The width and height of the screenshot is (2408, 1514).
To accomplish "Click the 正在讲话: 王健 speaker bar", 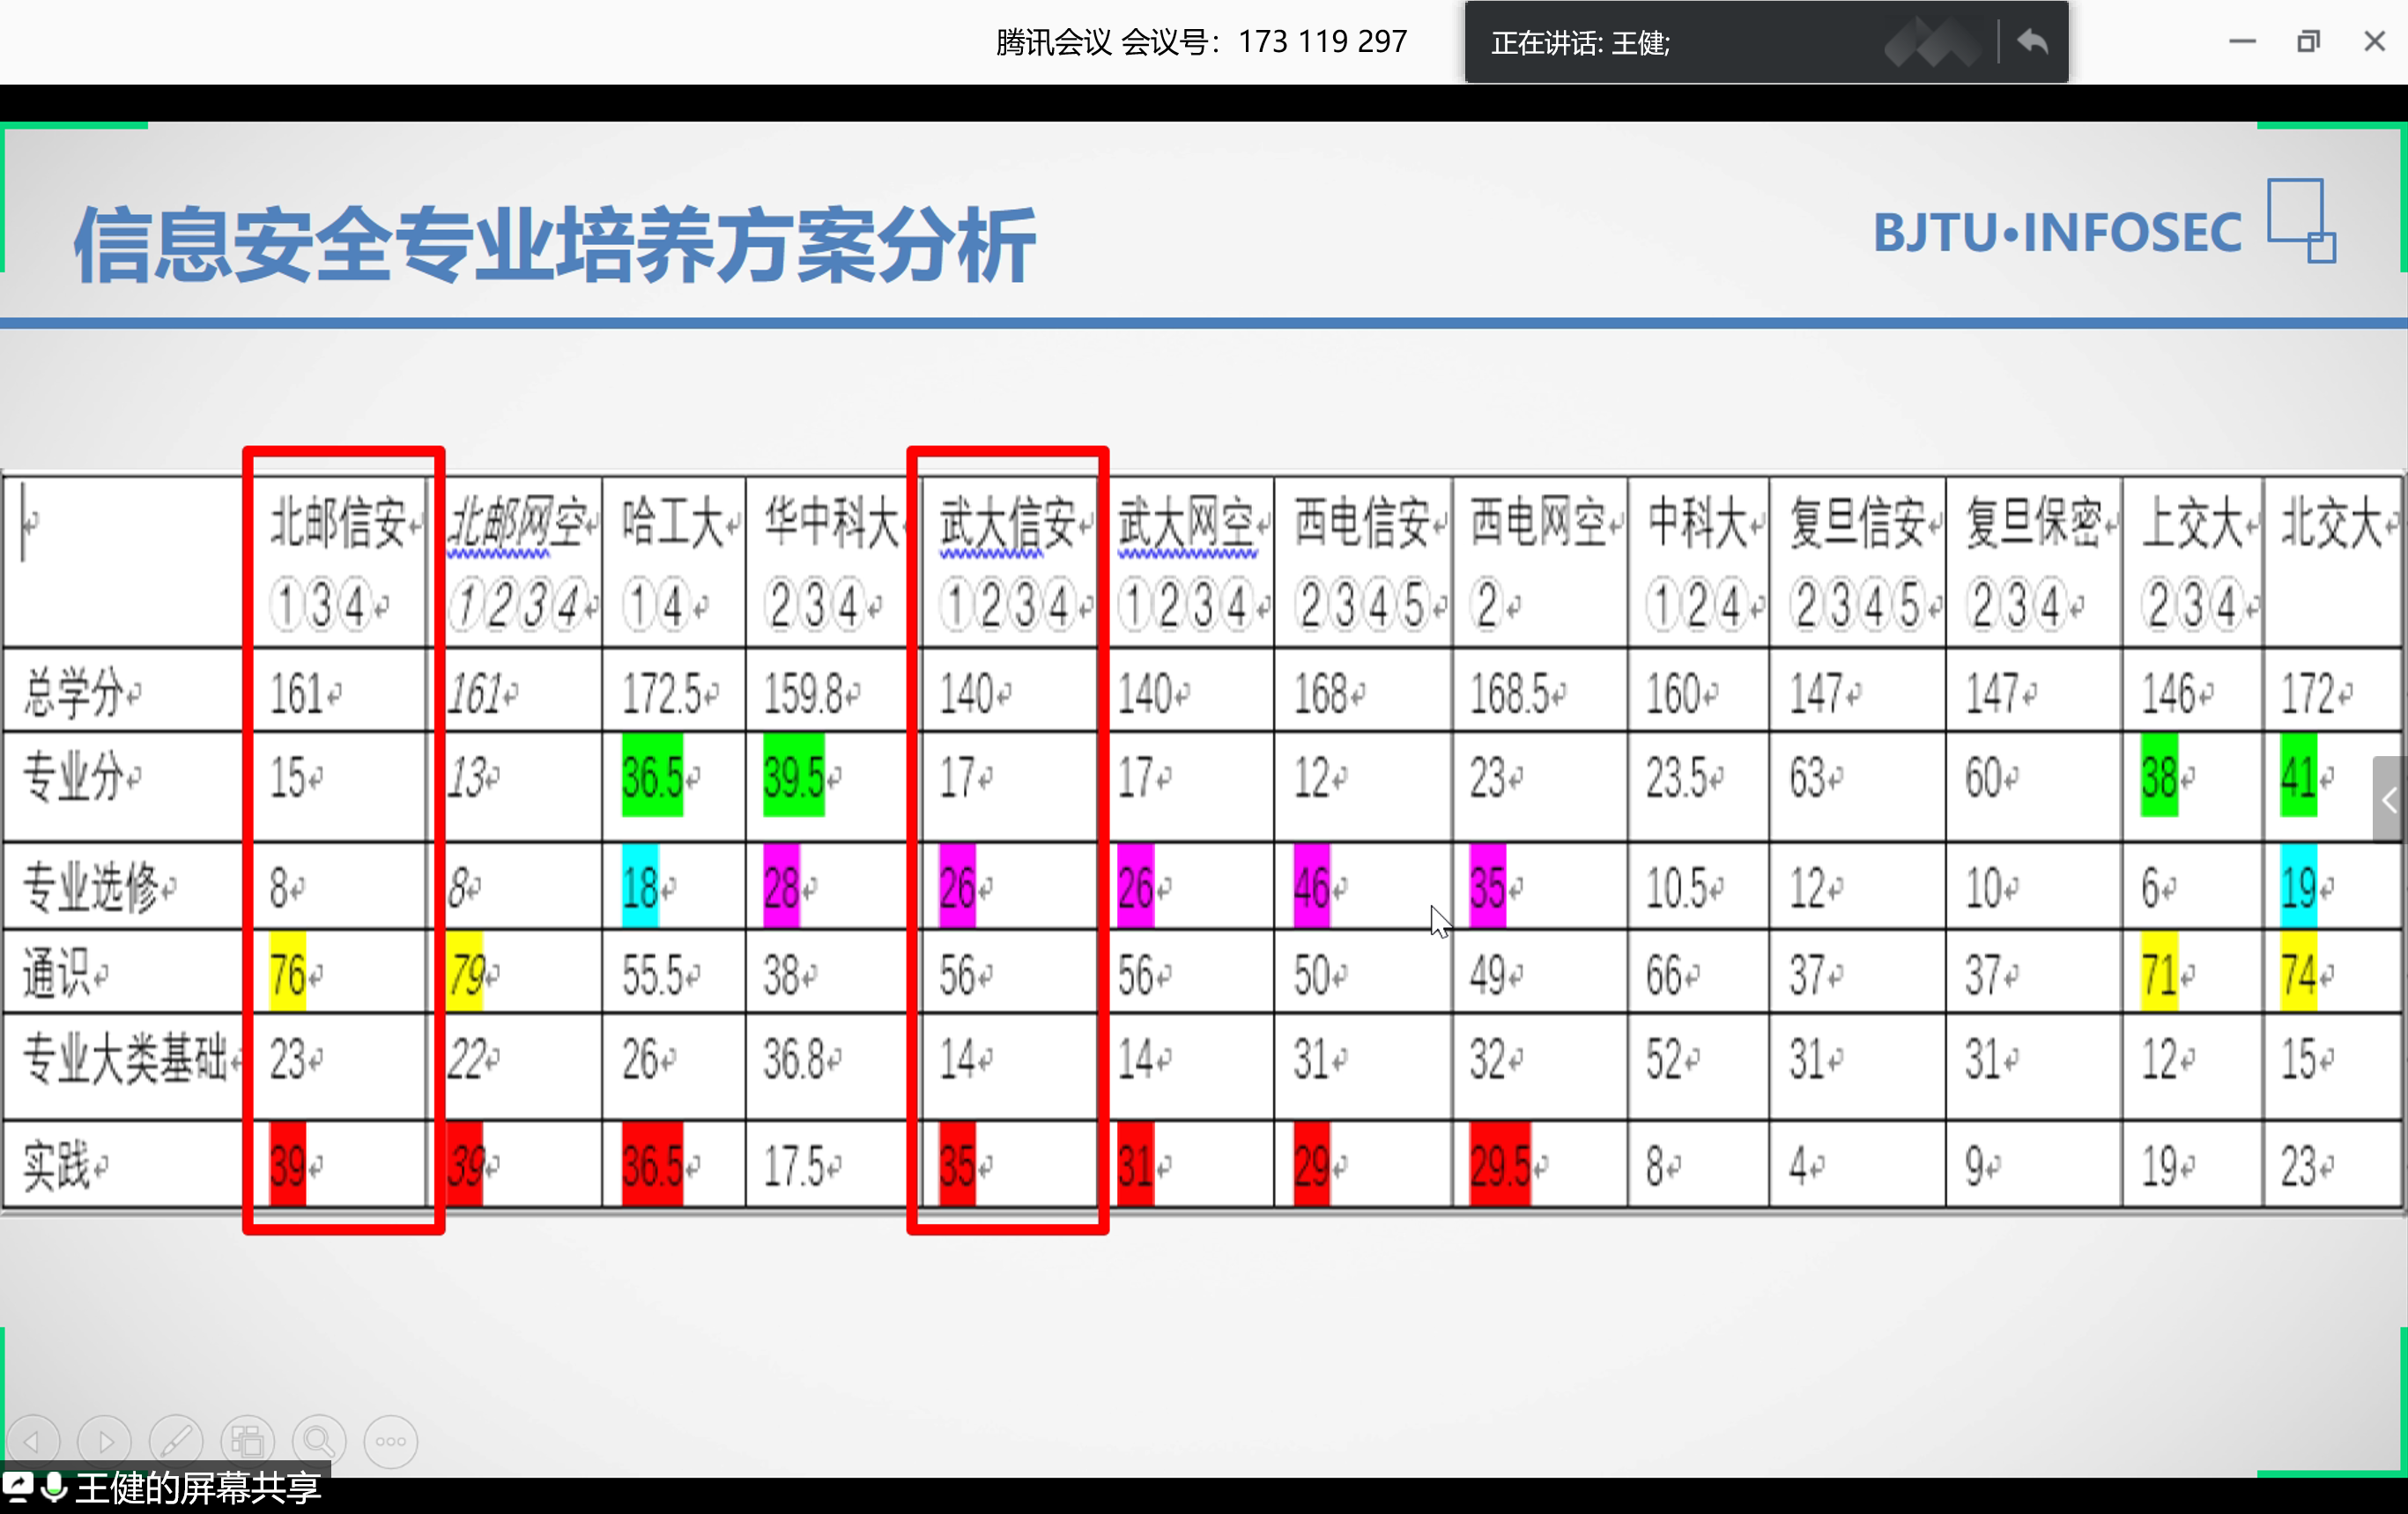I will tap(1580, 43).
